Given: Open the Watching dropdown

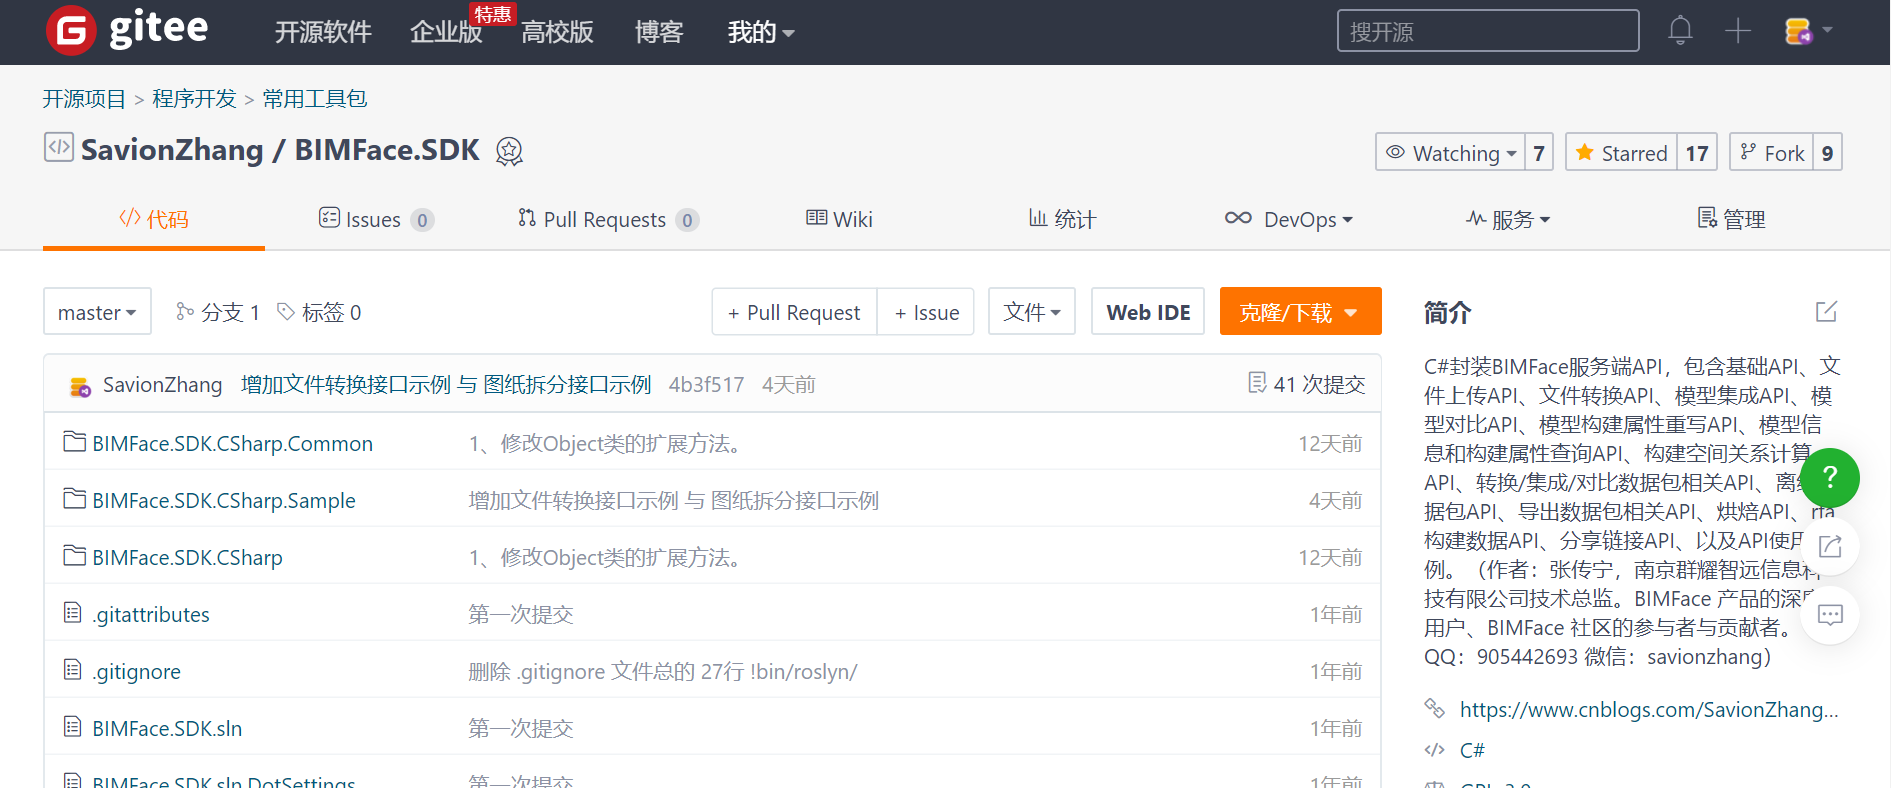Looking at the screenshot, I should 1450,153.
